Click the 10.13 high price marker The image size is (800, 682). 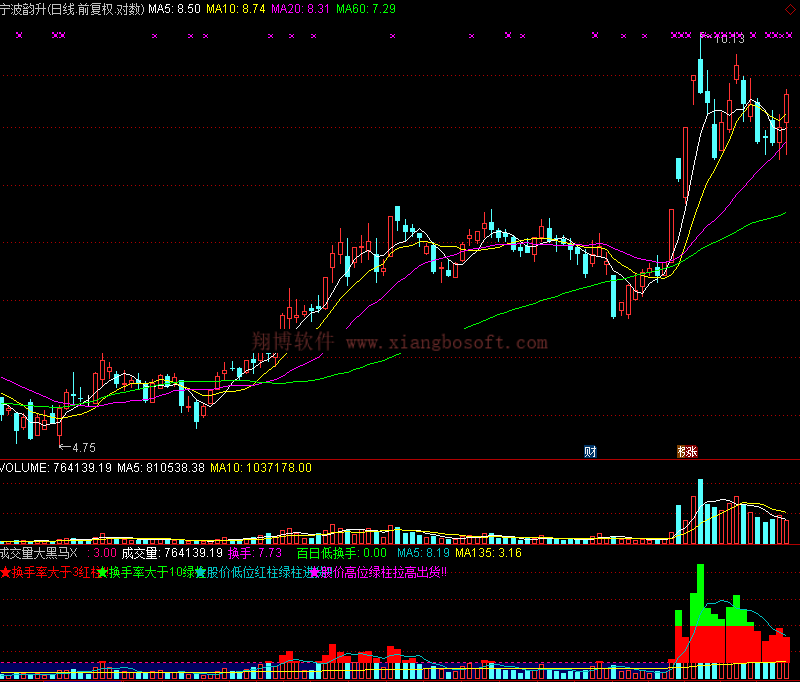point(728,39)
